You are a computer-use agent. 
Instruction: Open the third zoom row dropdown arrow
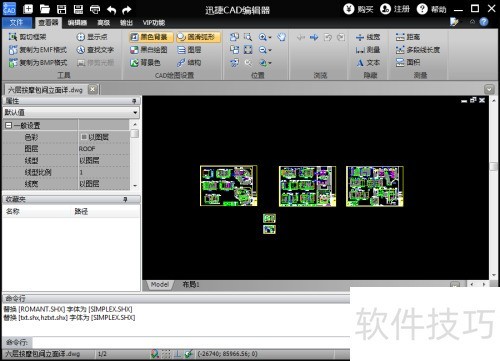[270, 63]
